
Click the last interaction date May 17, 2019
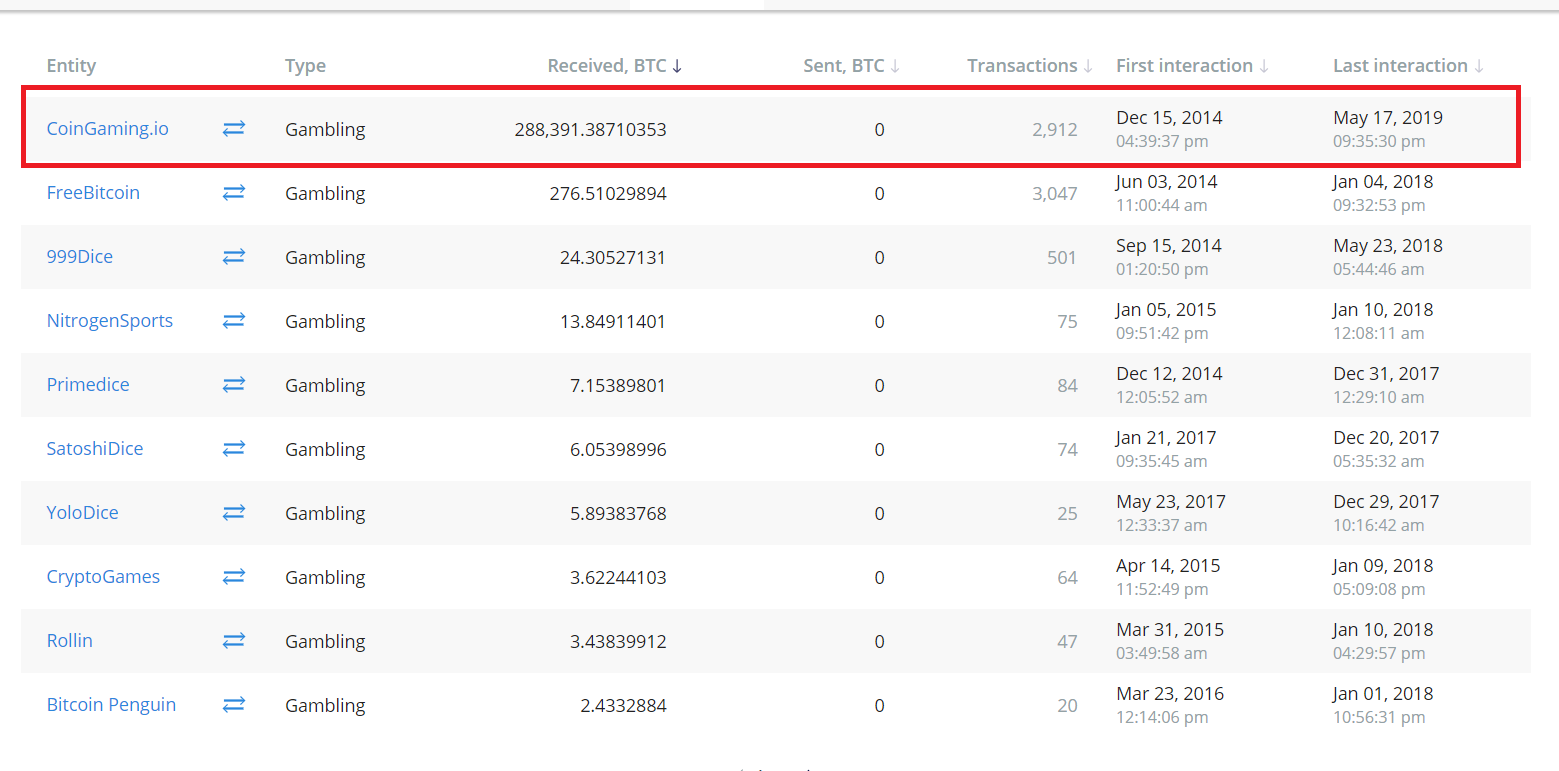1388,118
